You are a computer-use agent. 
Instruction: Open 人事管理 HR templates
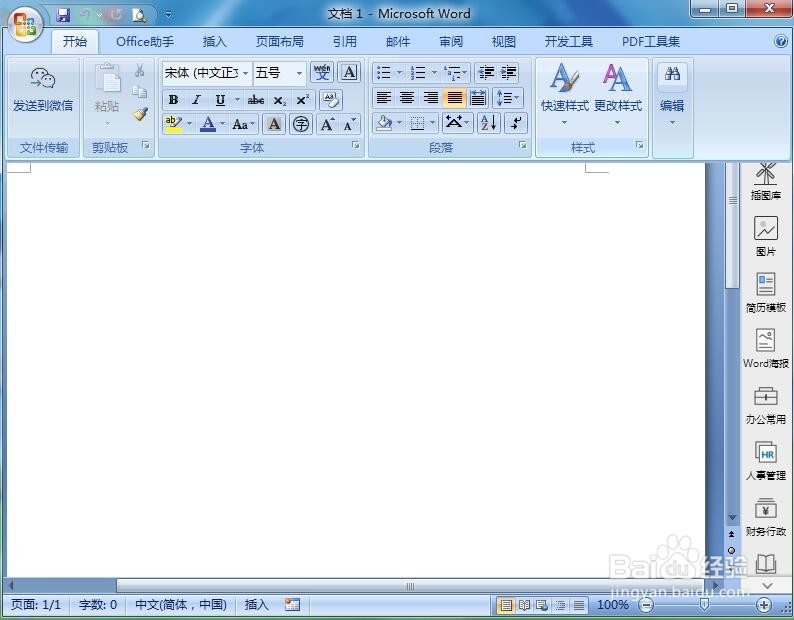(765, 460)
